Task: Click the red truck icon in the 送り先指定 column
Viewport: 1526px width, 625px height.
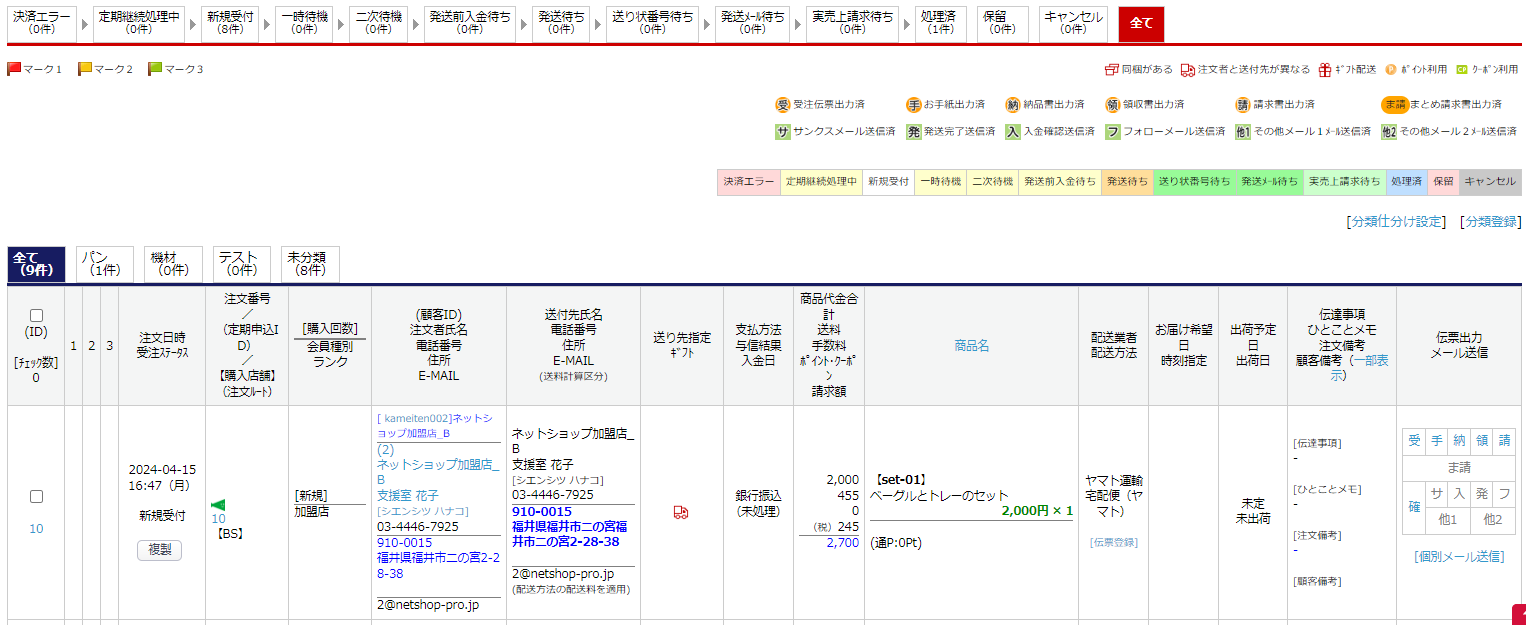Action: pyautogui.click(x=681, y=512)
